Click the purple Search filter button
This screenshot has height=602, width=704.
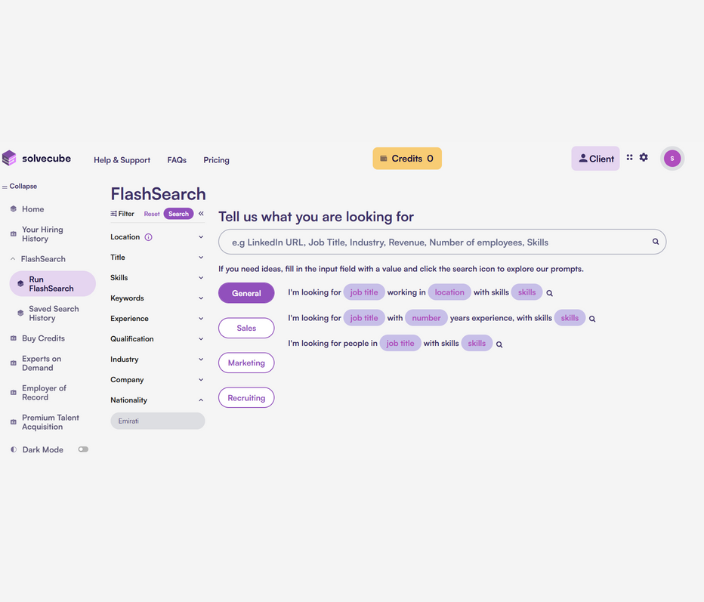178,213
